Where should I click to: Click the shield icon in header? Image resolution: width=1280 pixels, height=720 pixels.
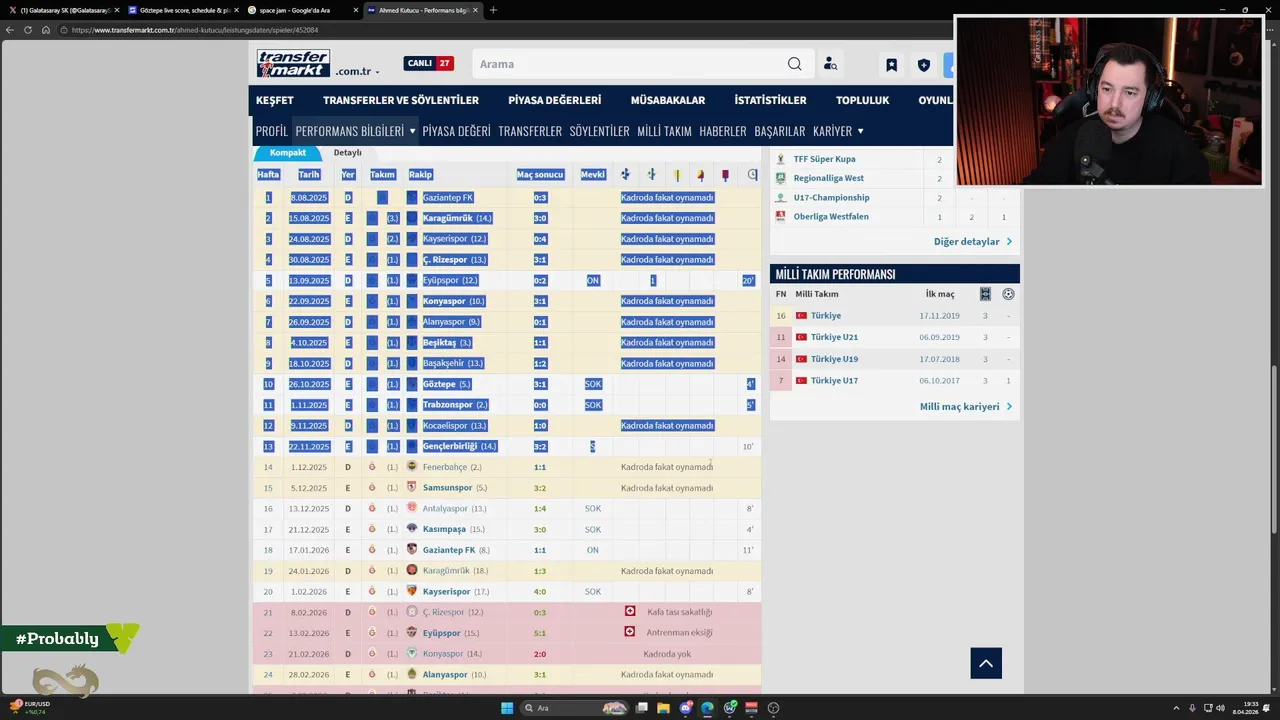(924, 65)
